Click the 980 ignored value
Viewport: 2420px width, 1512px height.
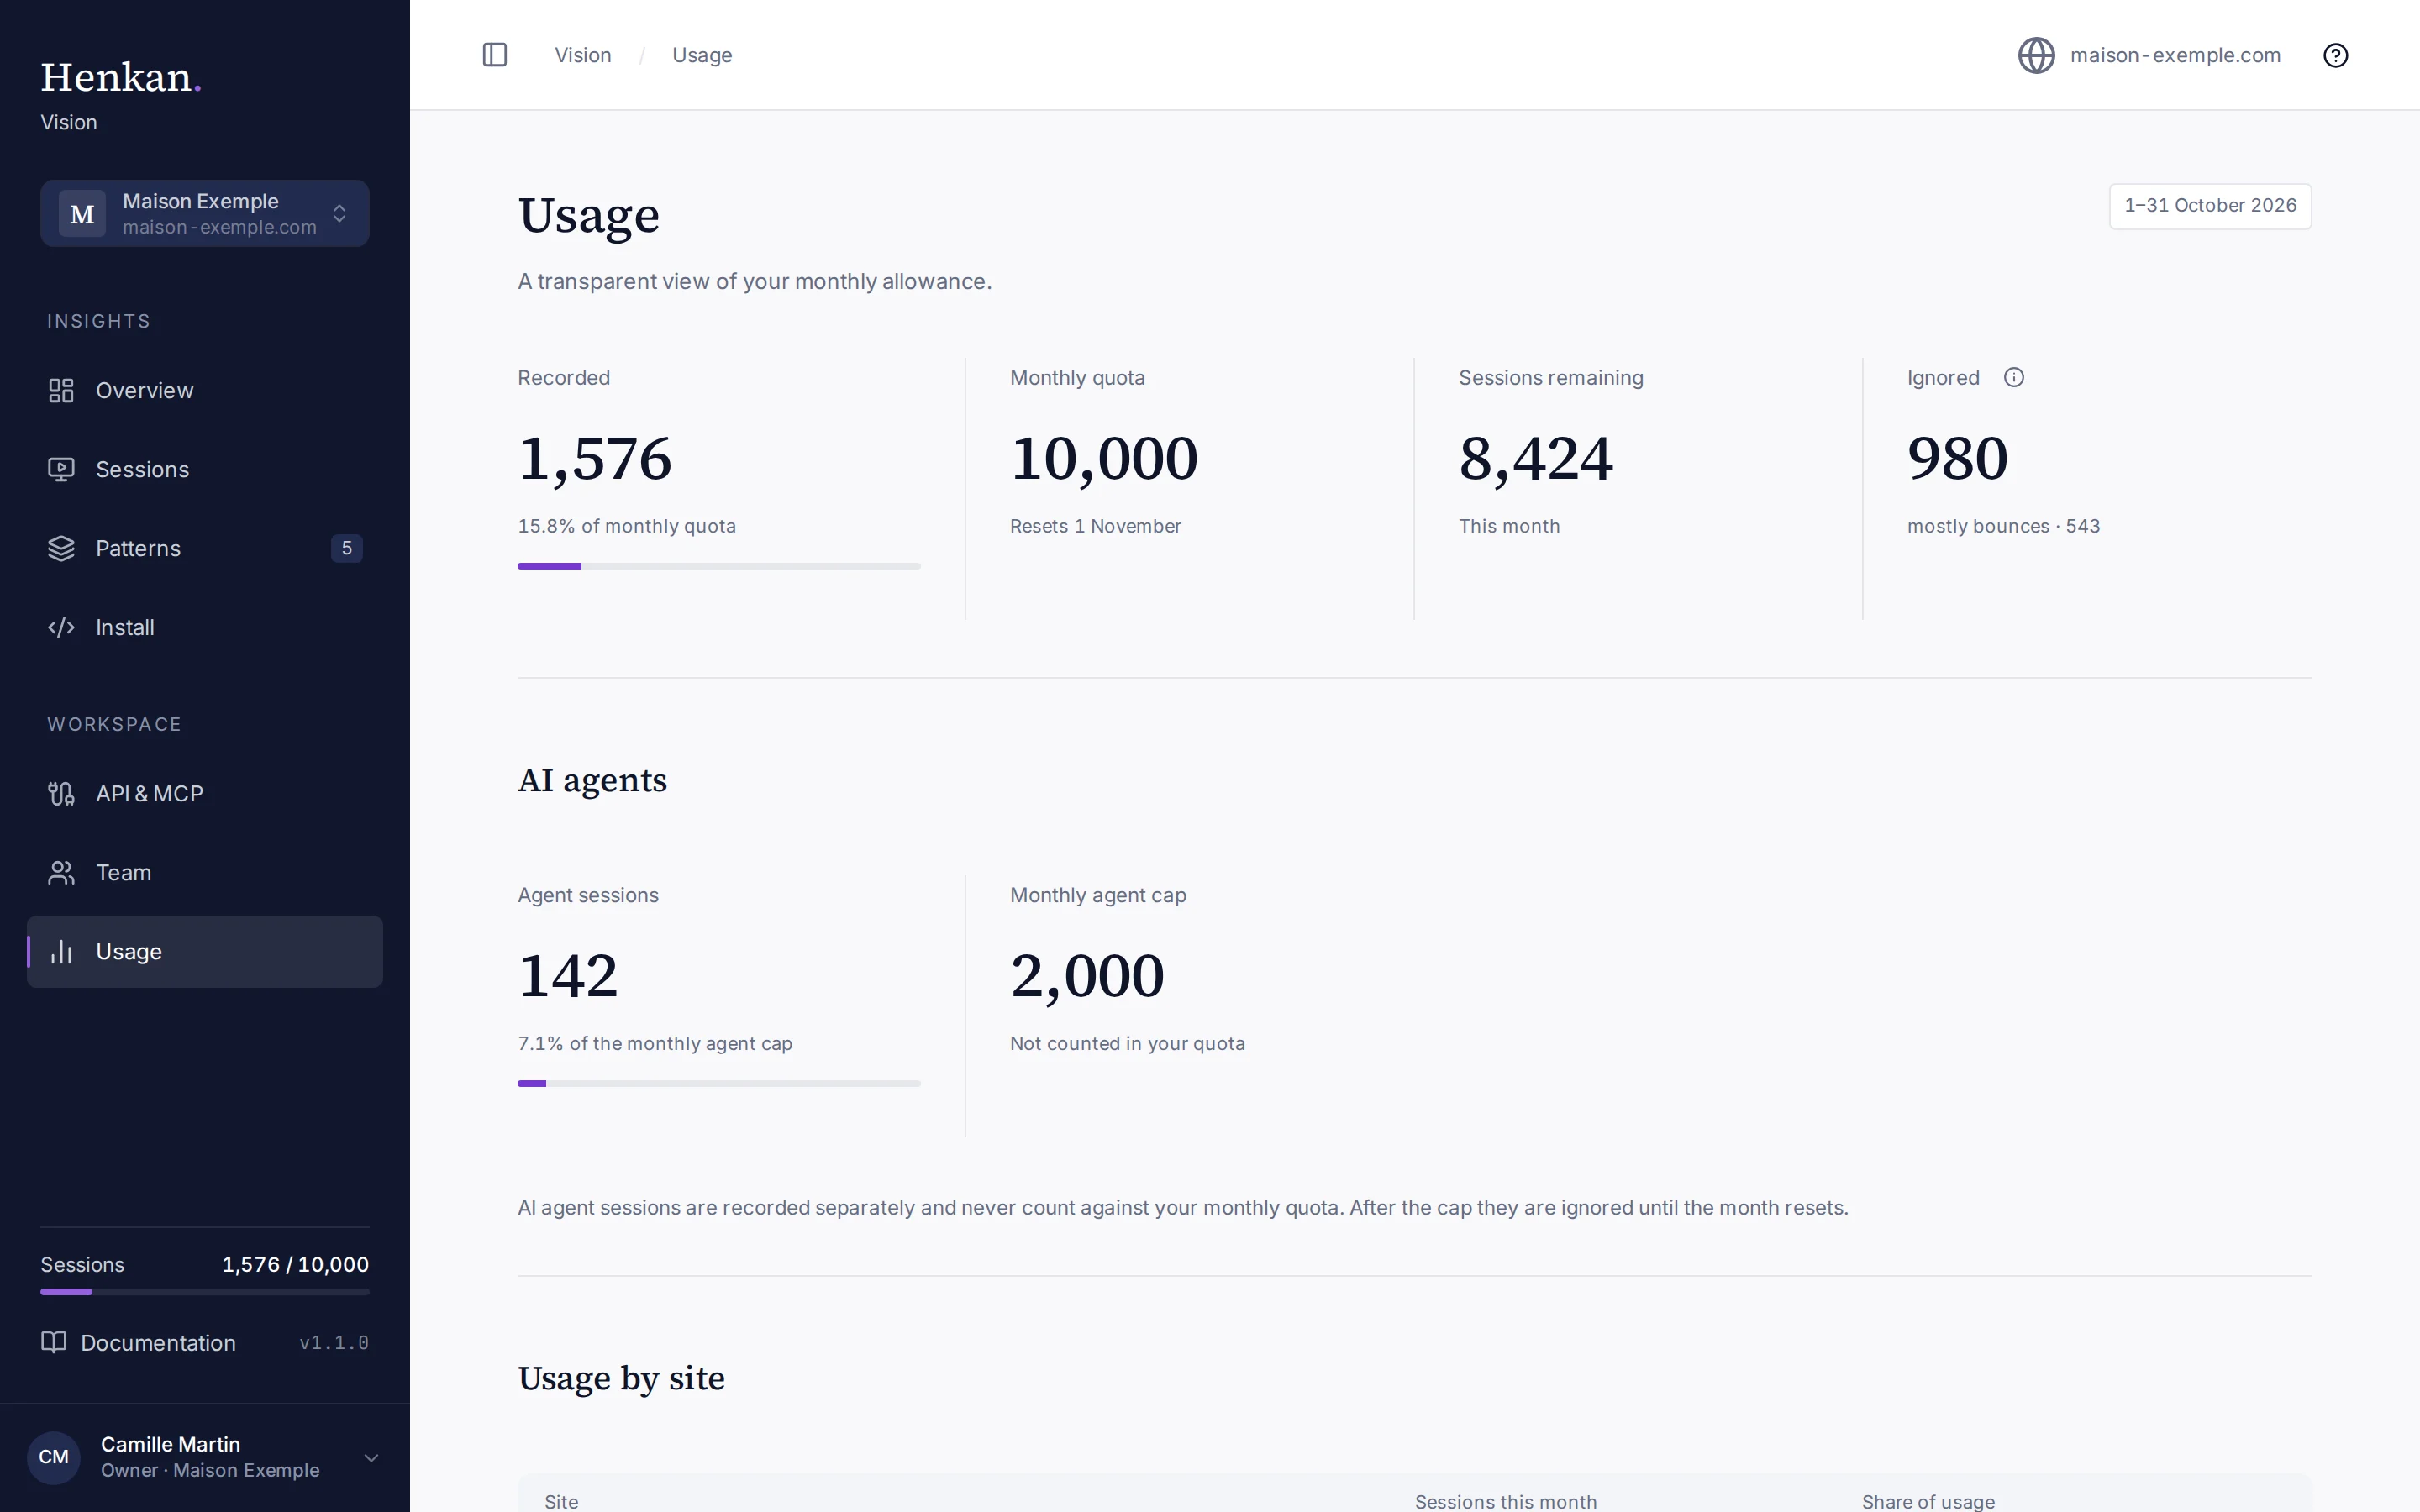coord(1957,458)
